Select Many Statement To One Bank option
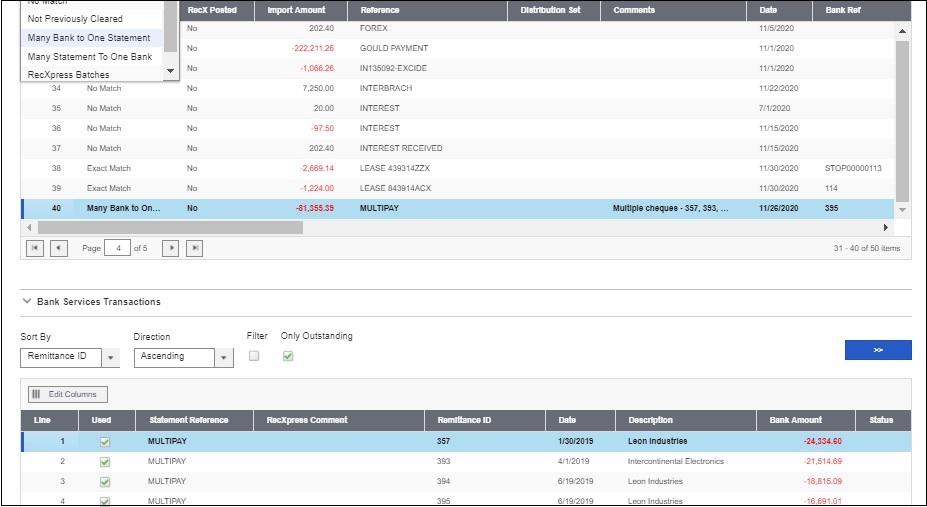This screenshot has width=927, height=507. click(x=89, y=57)
